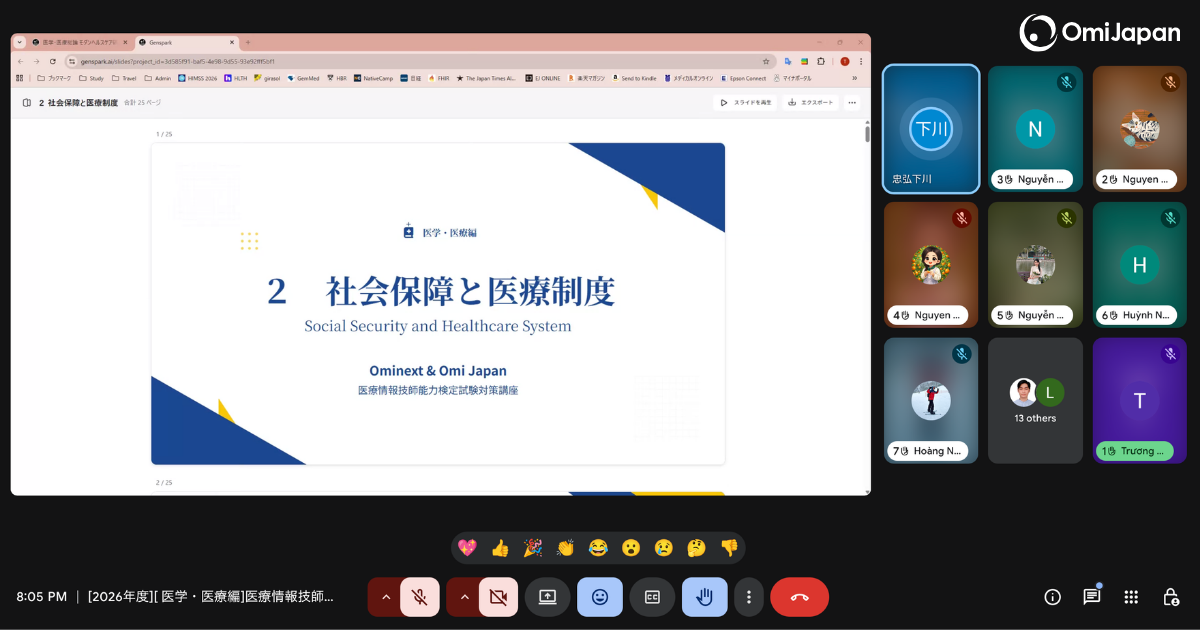Click the slide page vertical scrollbar
This screenshot has width=1200, height=630.
[867, 134]
